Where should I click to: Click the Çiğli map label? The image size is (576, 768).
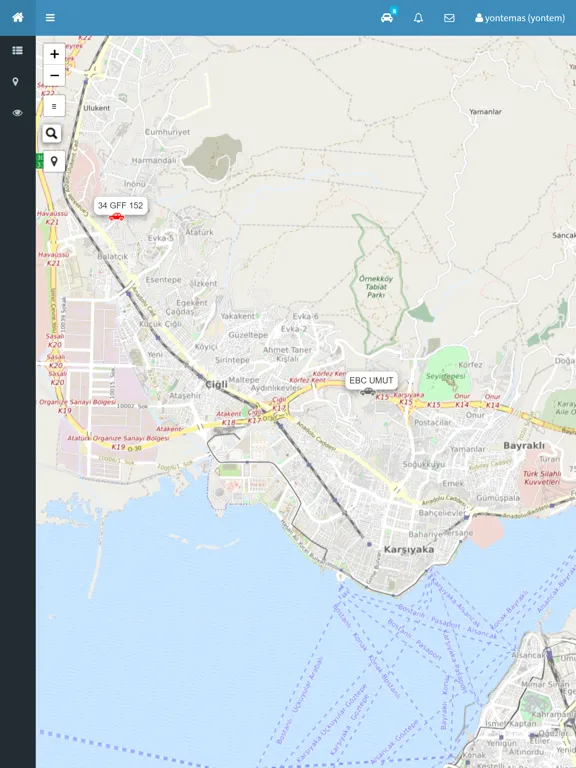click(x=216, y=384)
